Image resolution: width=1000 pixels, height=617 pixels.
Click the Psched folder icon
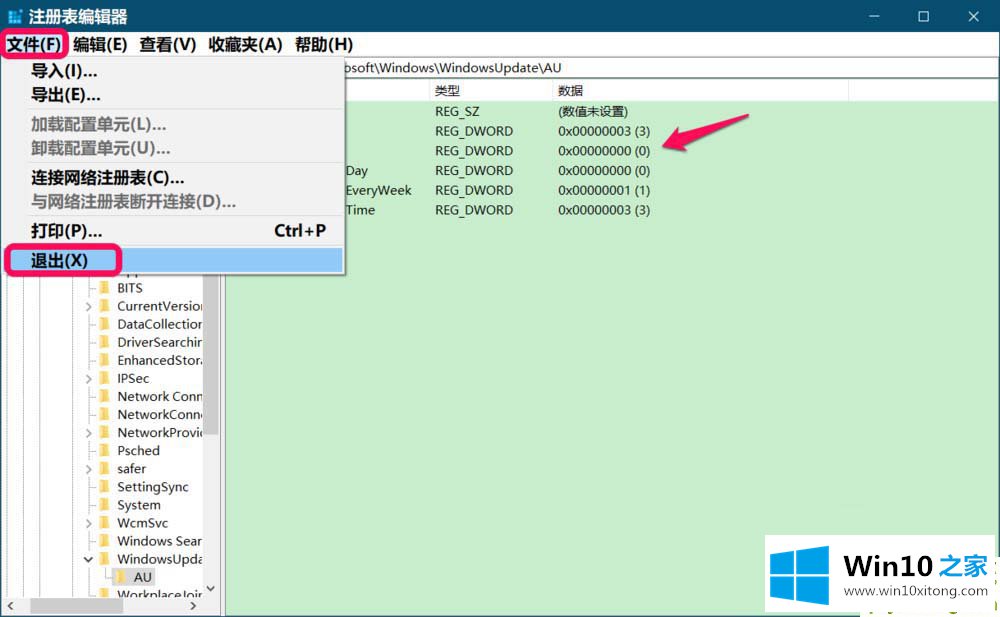[105, 450]
